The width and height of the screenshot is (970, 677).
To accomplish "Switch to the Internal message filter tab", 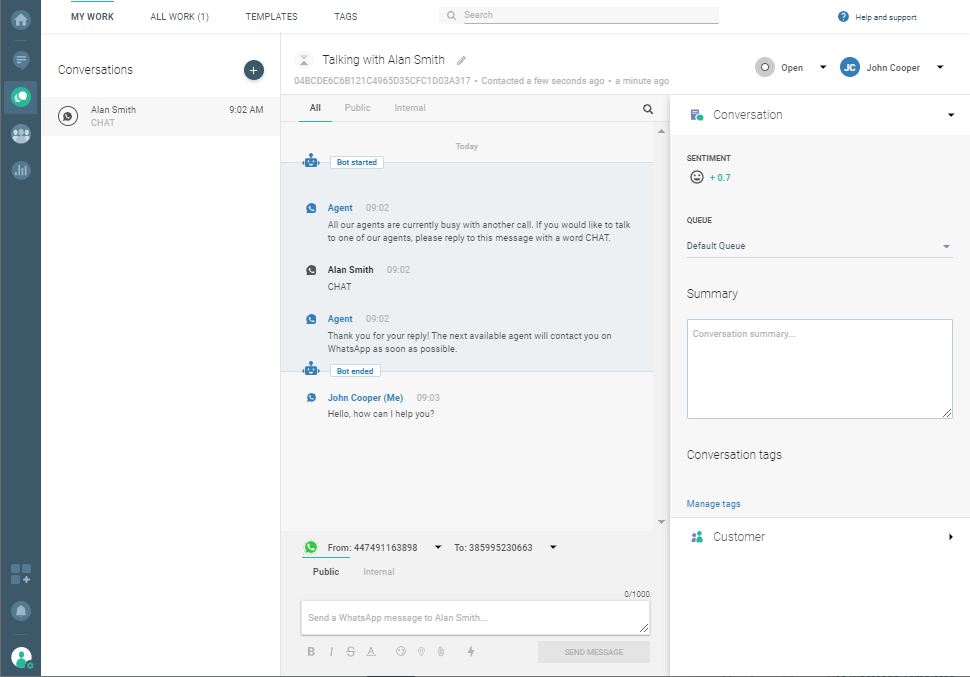I will (x=410, y=108).
